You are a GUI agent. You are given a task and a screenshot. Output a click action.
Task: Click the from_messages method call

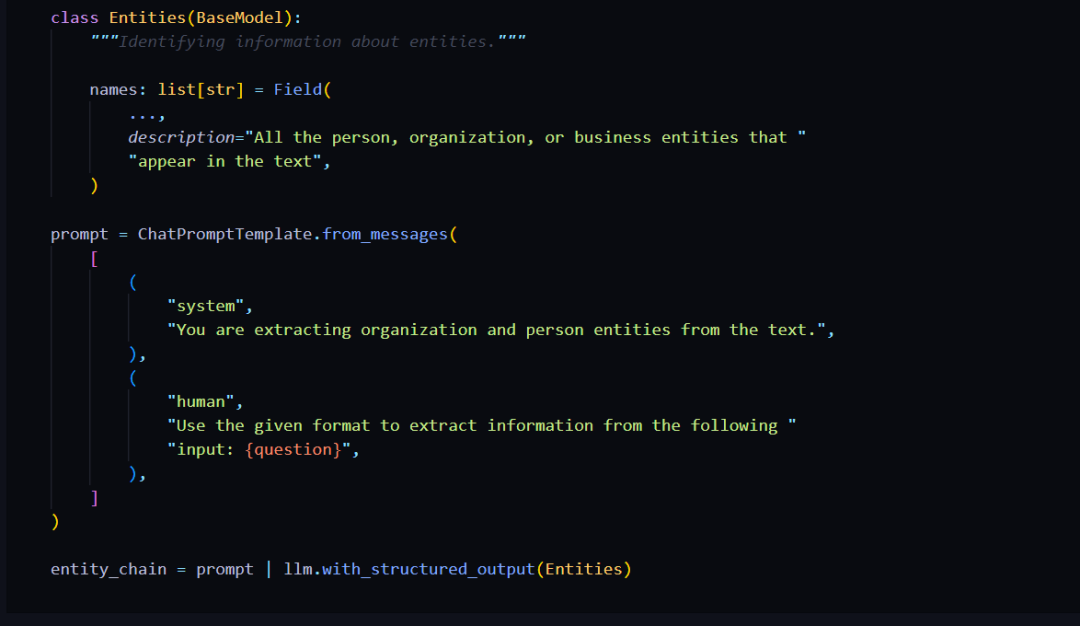pos(385,233)
